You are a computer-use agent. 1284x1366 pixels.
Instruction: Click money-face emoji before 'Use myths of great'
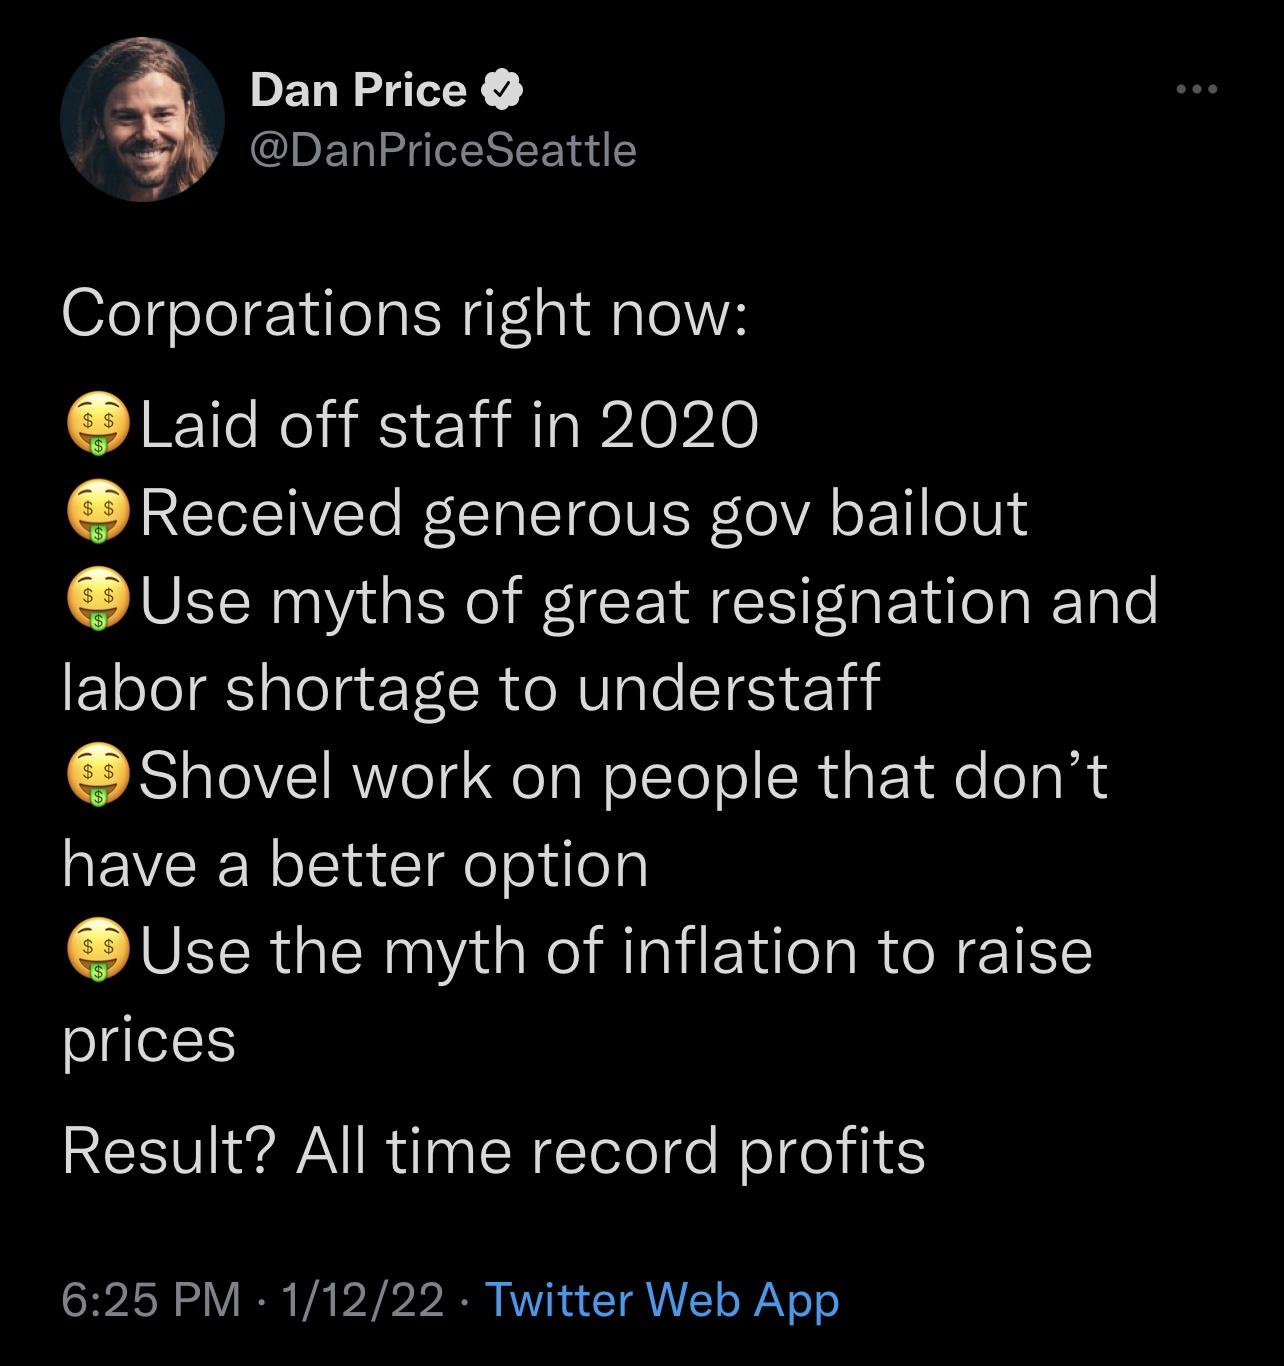[98, 602]
